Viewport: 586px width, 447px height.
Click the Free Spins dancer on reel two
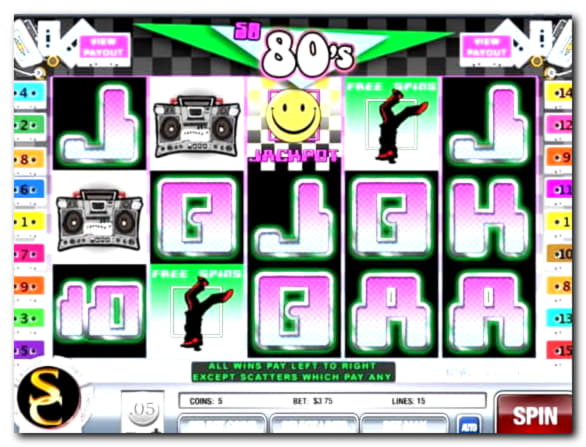coord(197,311)
